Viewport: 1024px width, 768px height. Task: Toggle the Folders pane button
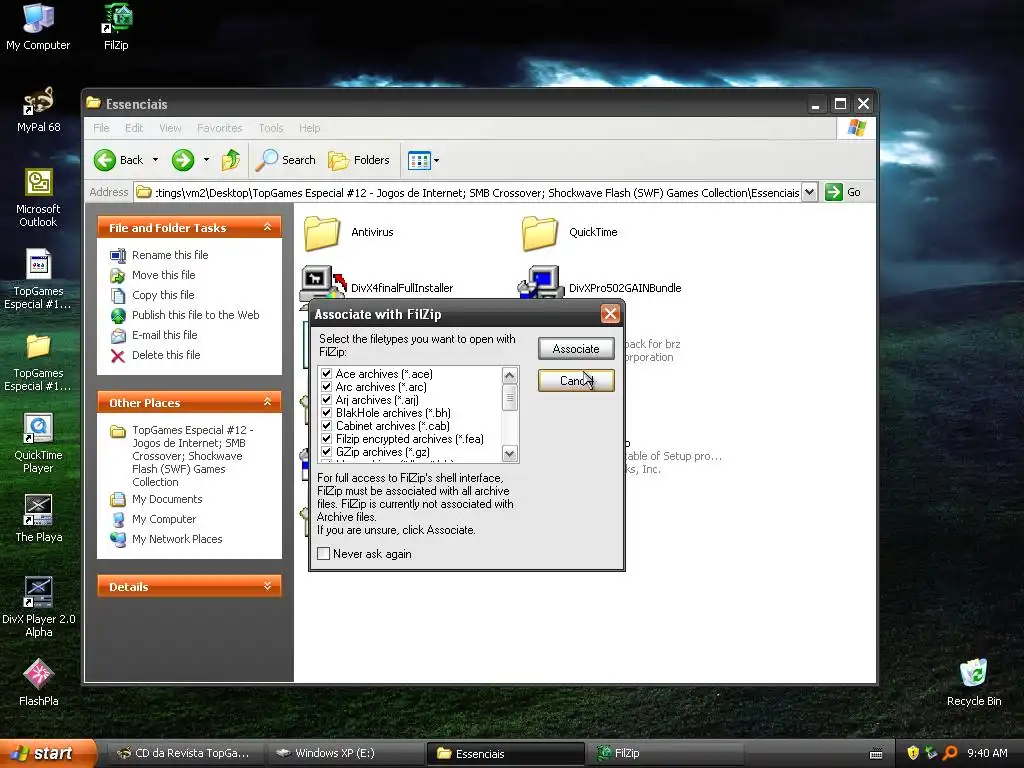click(x=359, y=160)
